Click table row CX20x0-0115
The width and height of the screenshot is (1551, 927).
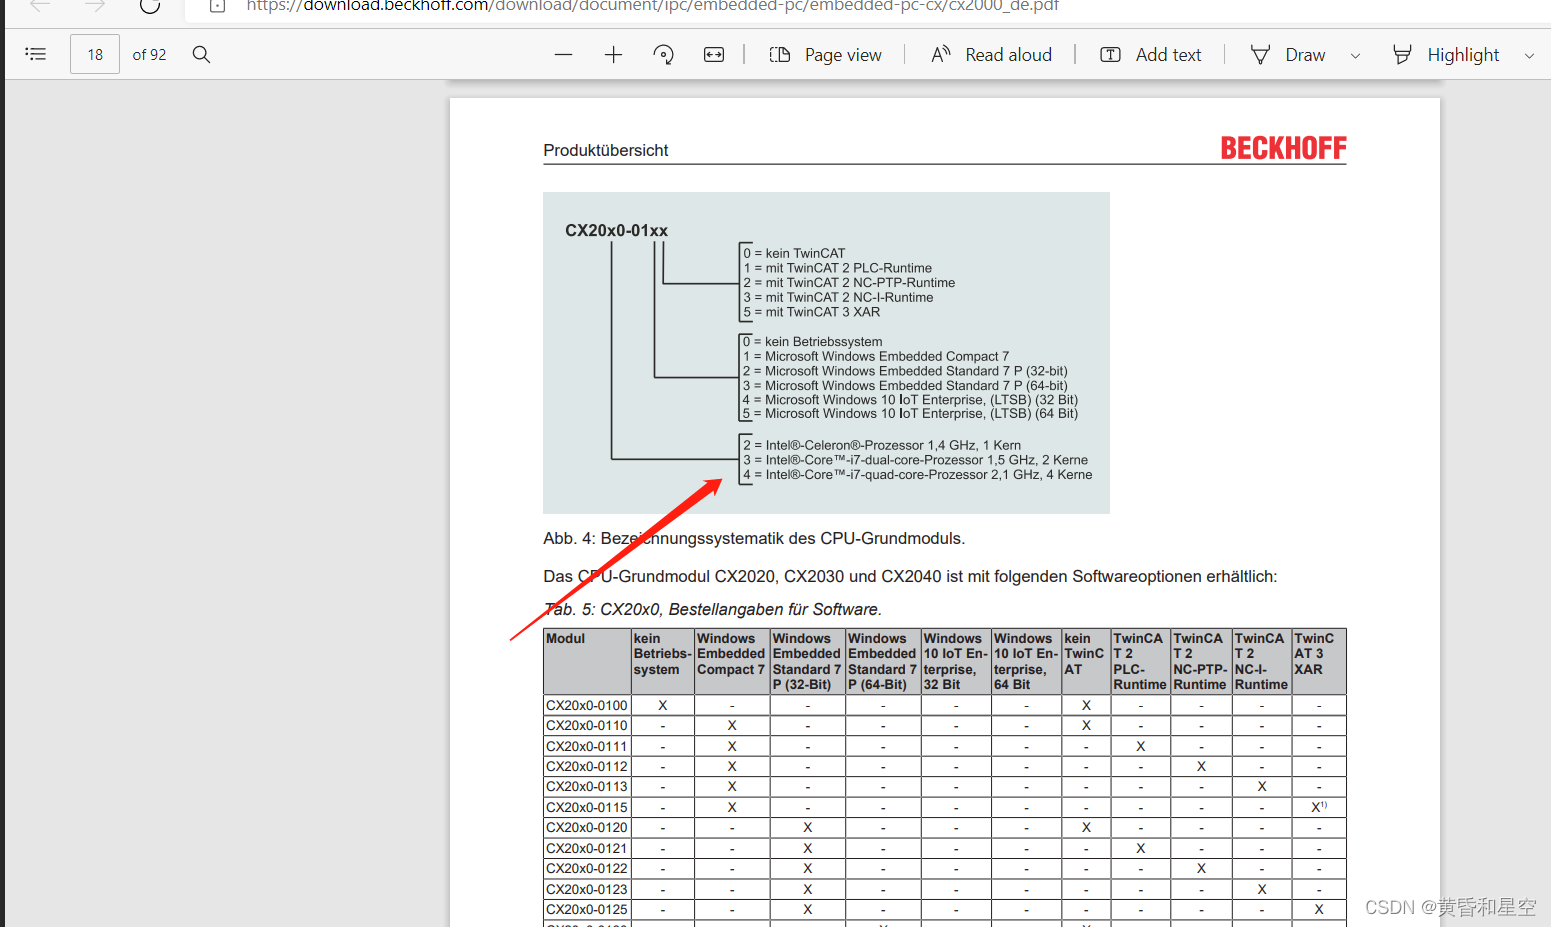pos(945,807)
